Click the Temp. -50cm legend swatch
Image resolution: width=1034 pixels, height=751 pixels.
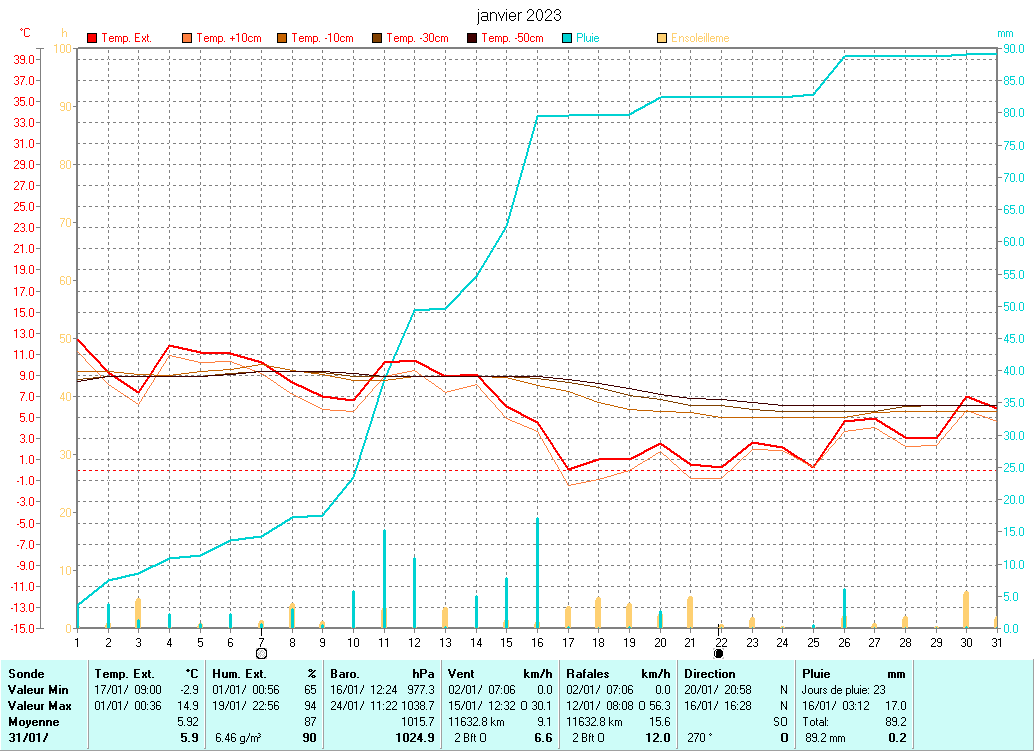(x=472, y=38)
